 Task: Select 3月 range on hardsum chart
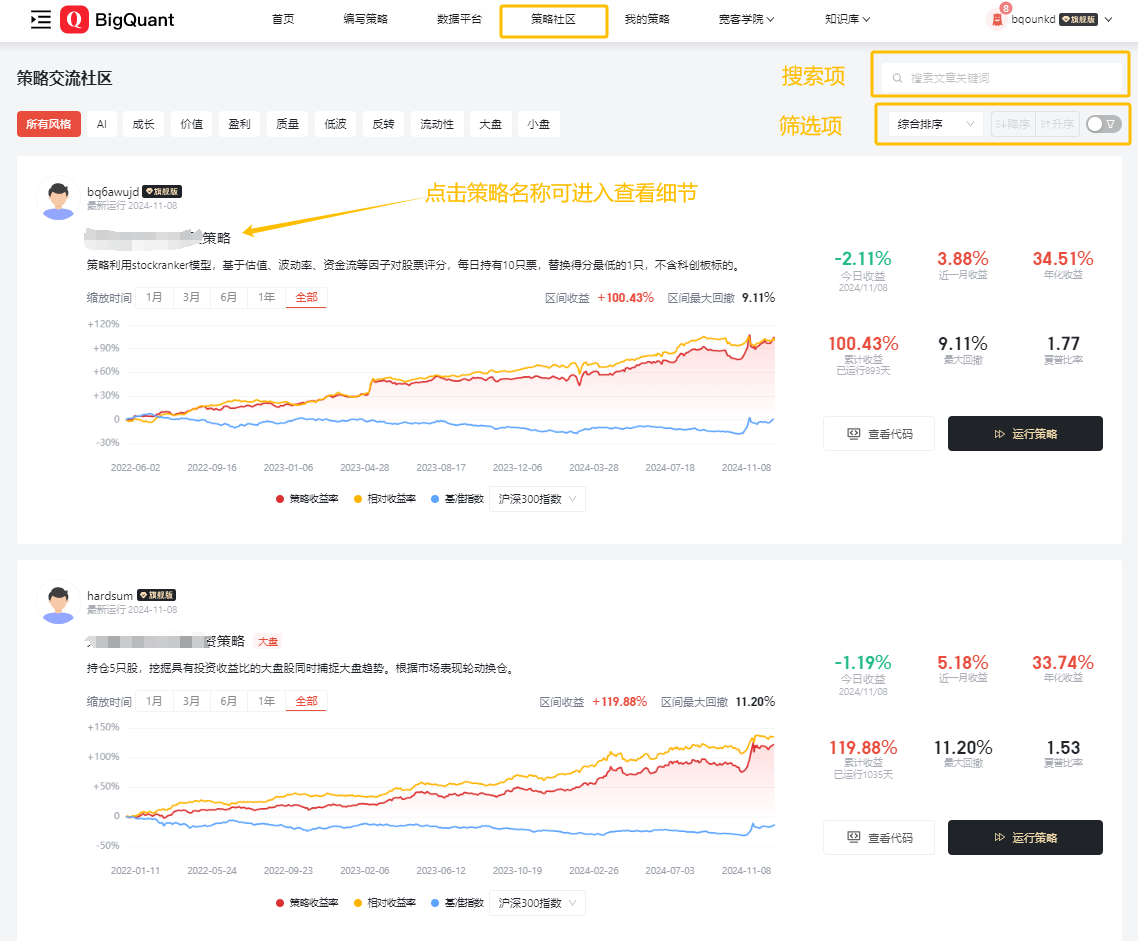pyautogui.click(x=192, y=701)
